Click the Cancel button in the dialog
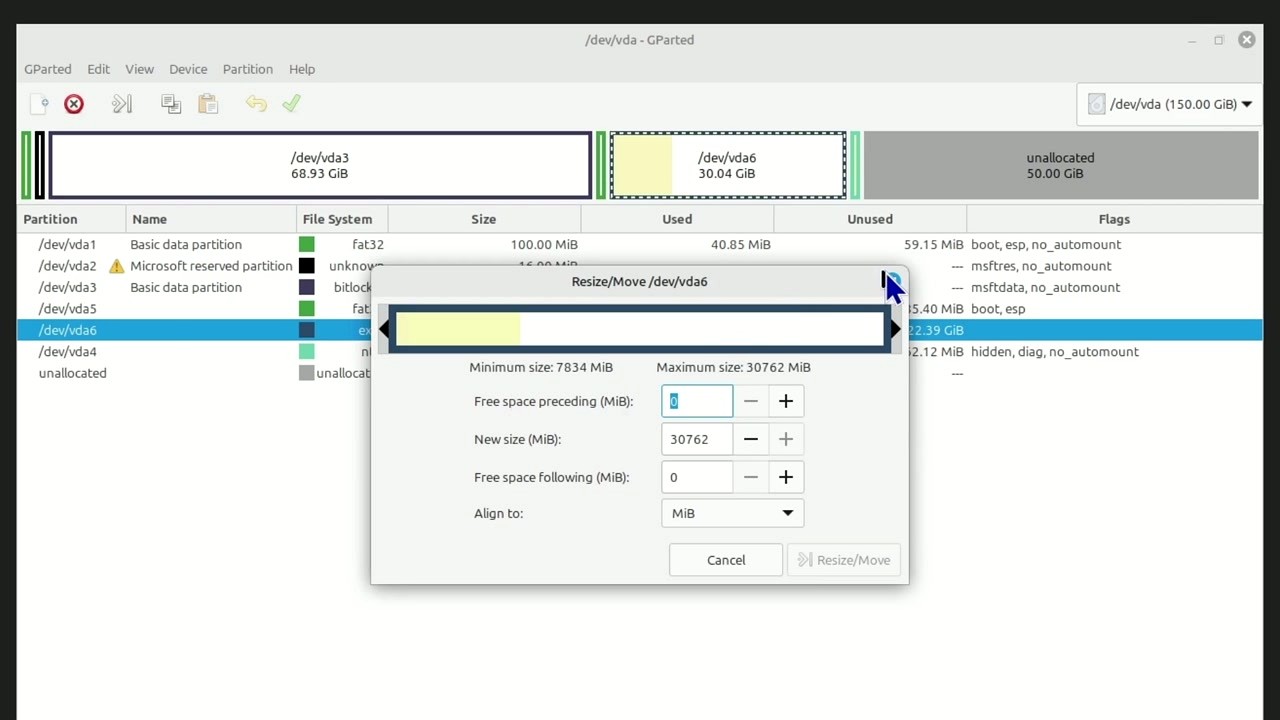Viewport: 1280px width, 720px height. (725, 559)
